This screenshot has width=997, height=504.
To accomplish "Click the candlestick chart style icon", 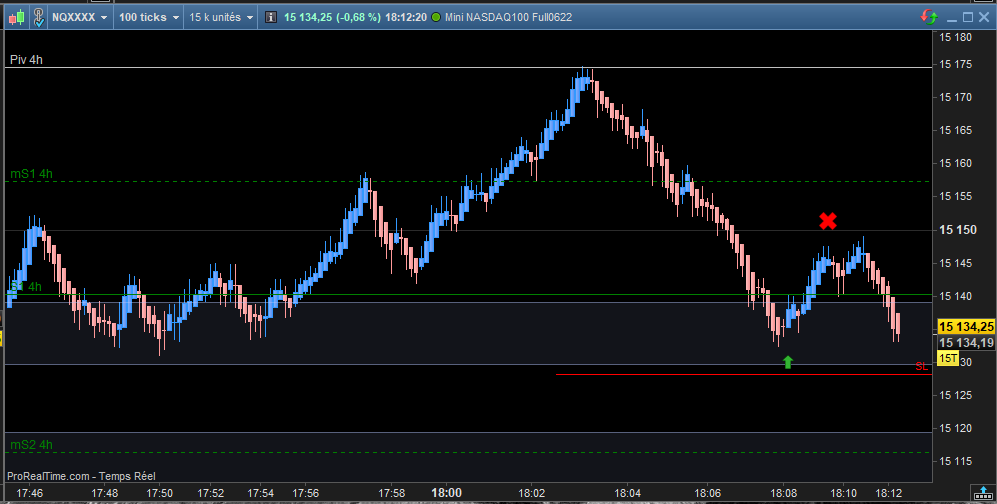I will pos(17,17).
